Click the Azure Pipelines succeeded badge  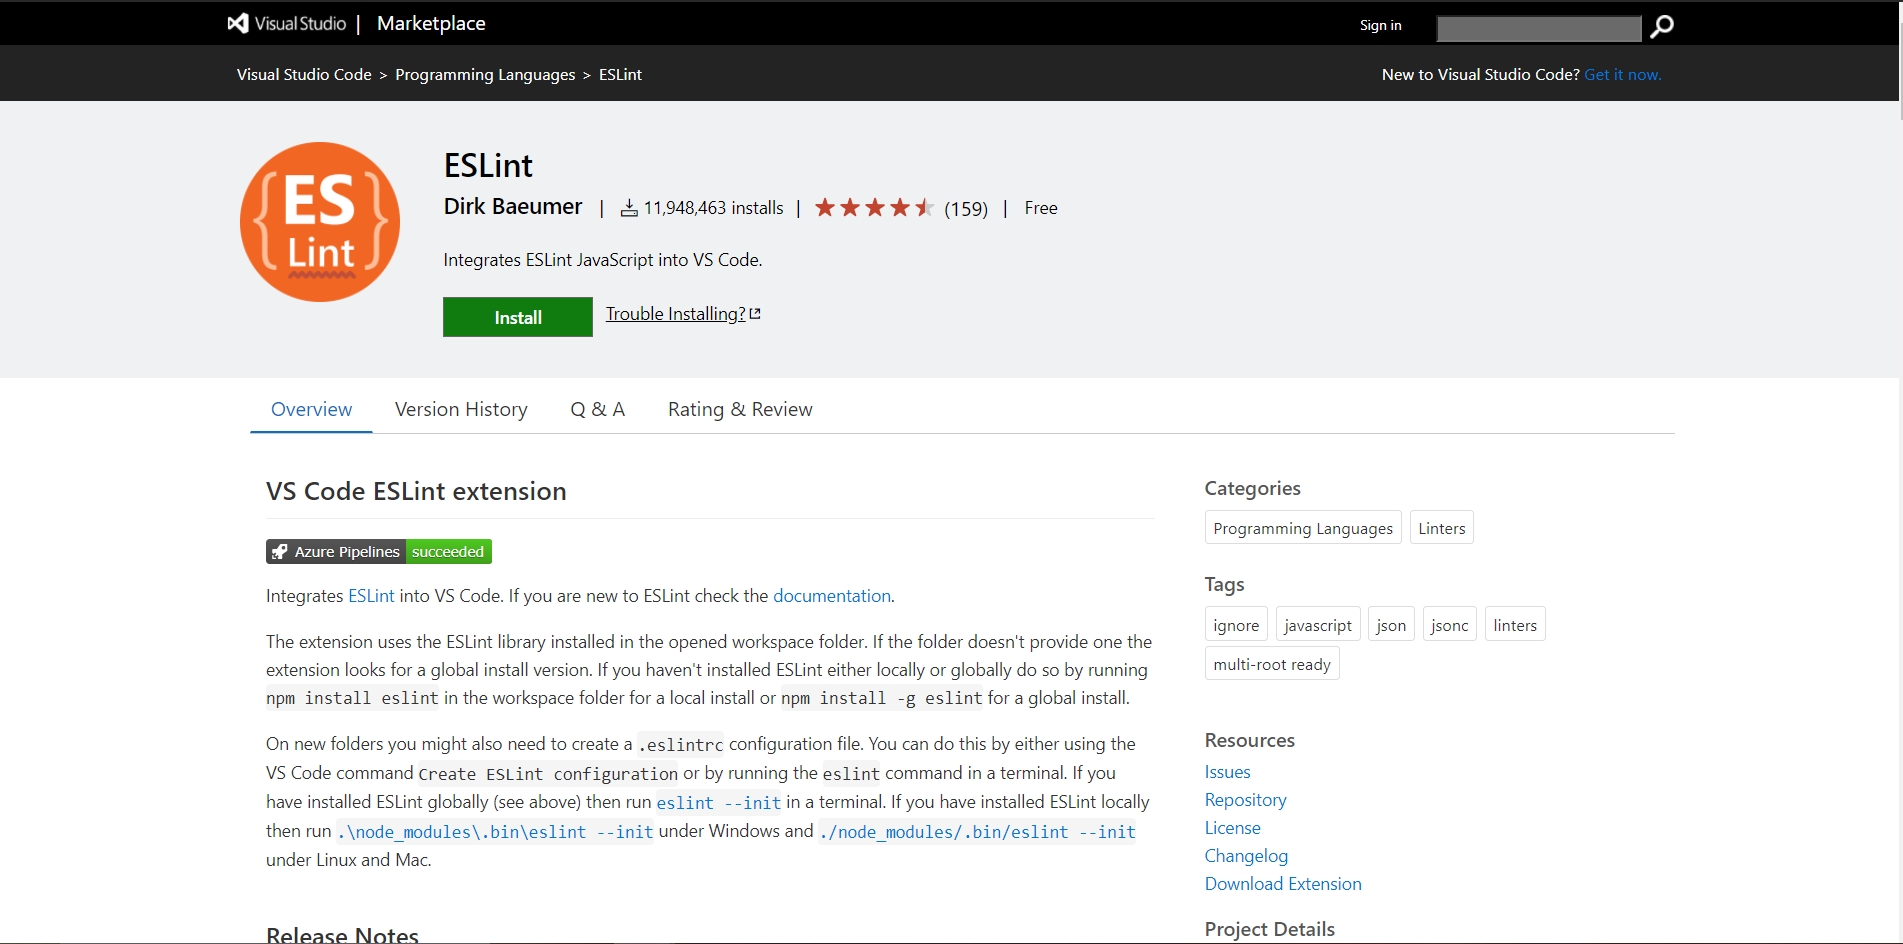pyautogui.click(x=379, y=552)
